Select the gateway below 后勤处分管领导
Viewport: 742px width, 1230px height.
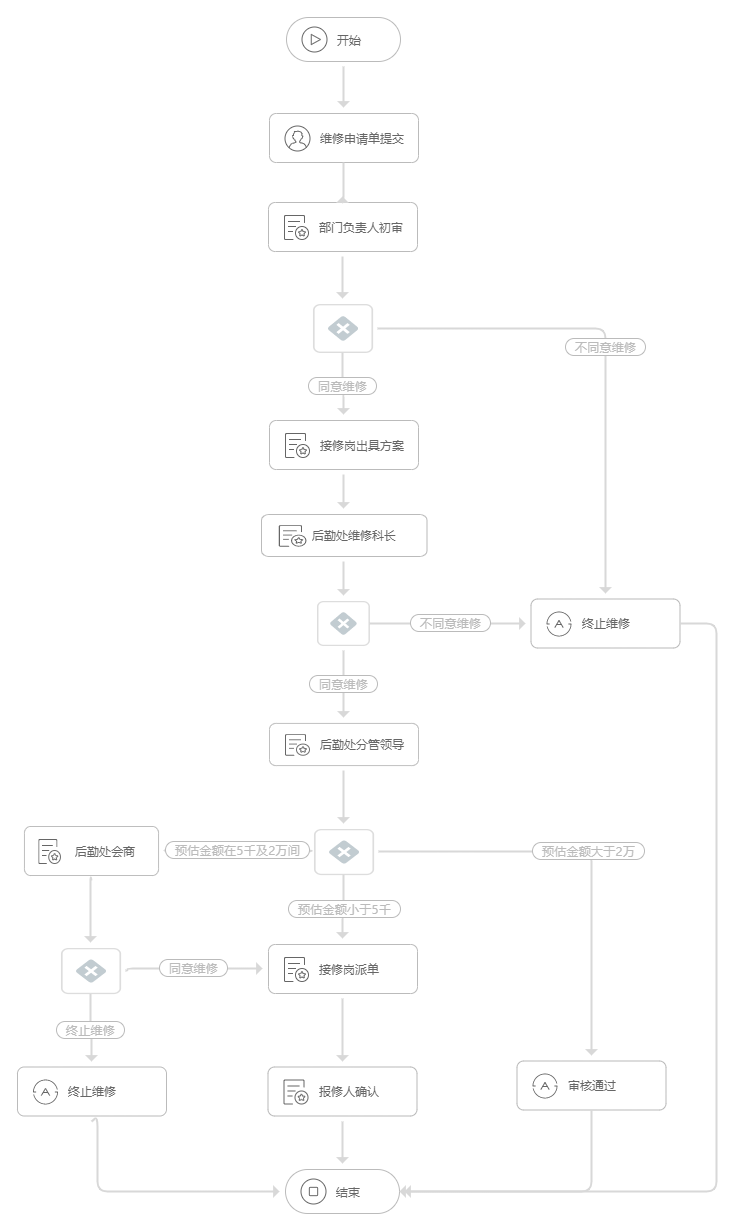344,852
